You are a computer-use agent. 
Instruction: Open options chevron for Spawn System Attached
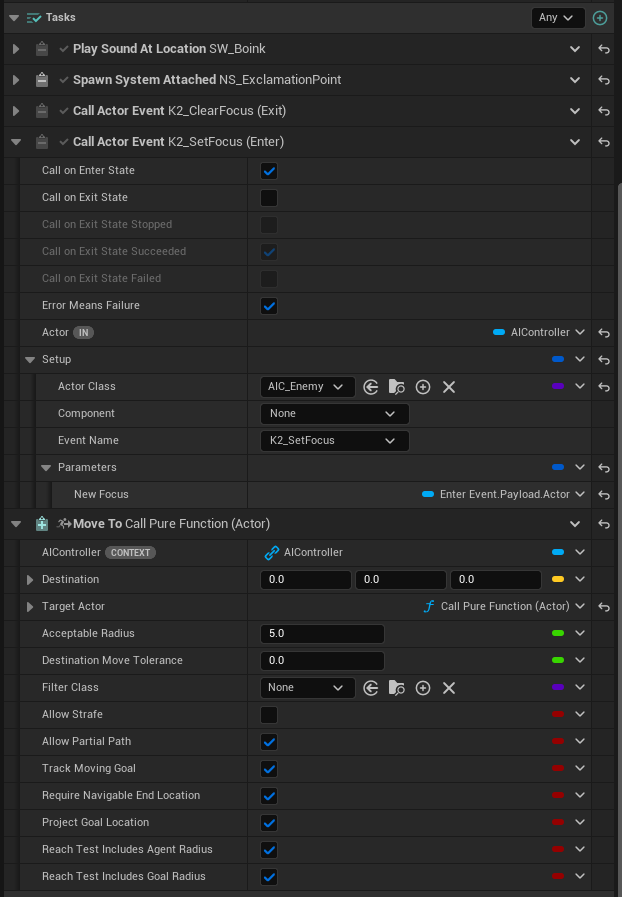pyautogui.click(x=575, y=80)
